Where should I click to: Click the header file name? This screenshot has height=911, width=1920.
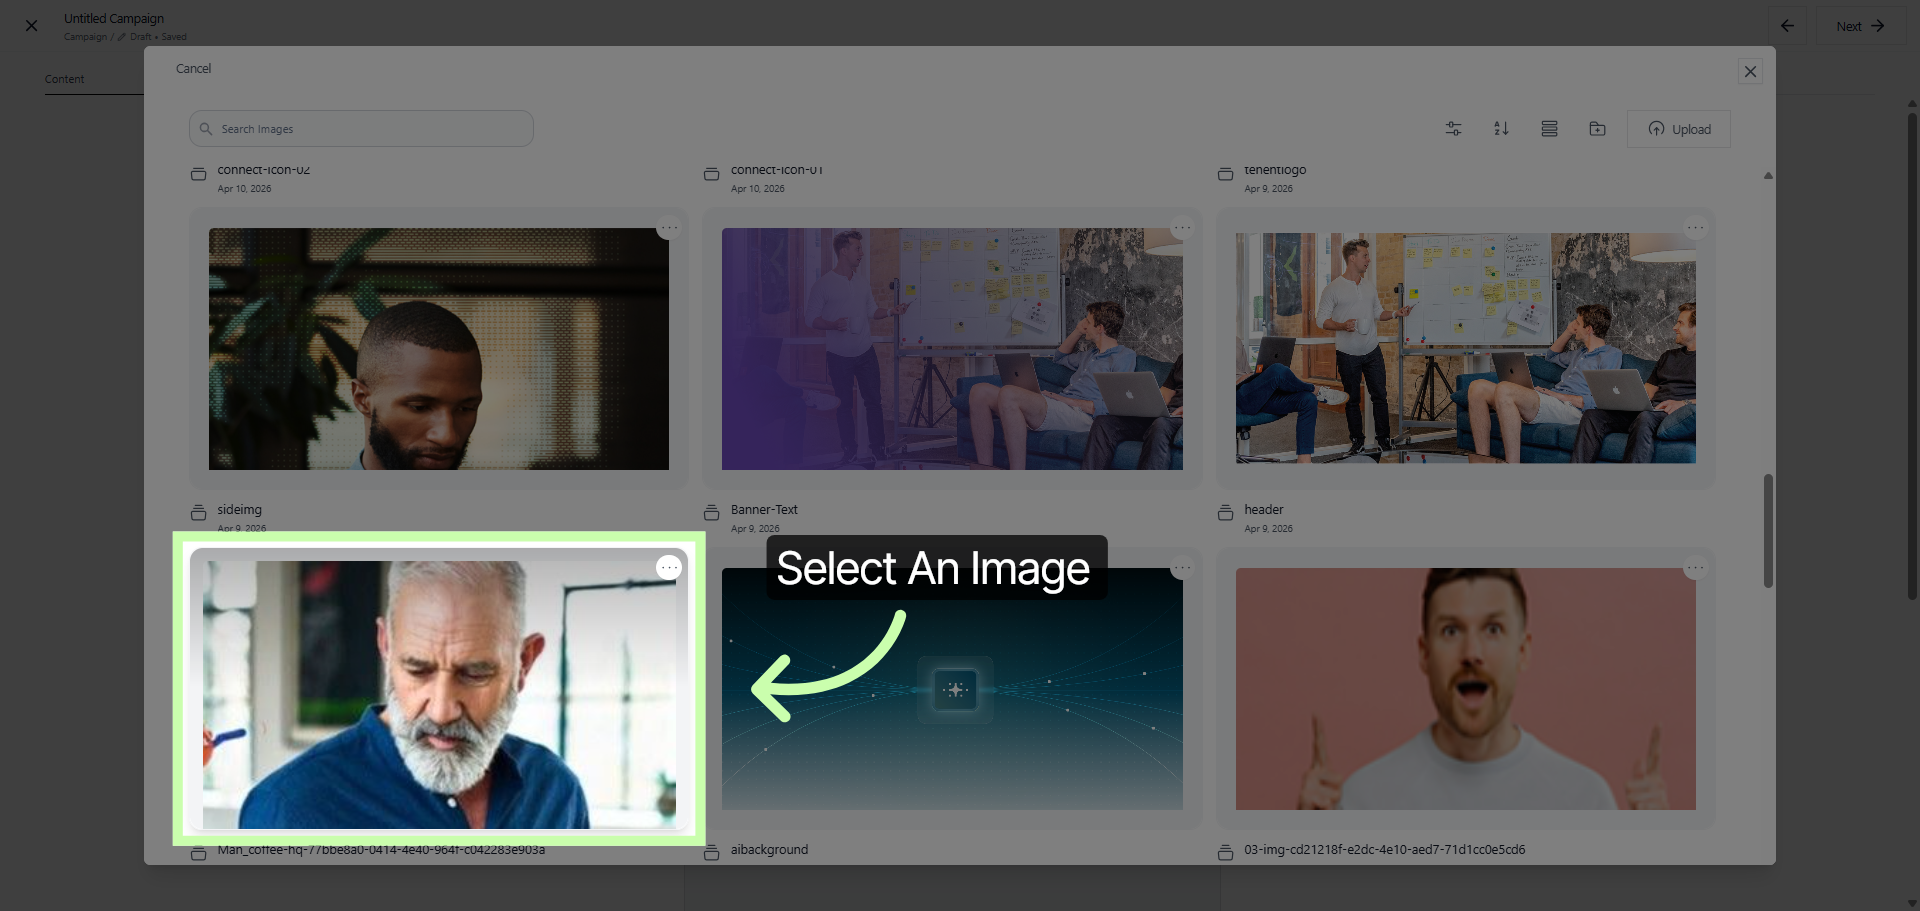(1264, 510)
